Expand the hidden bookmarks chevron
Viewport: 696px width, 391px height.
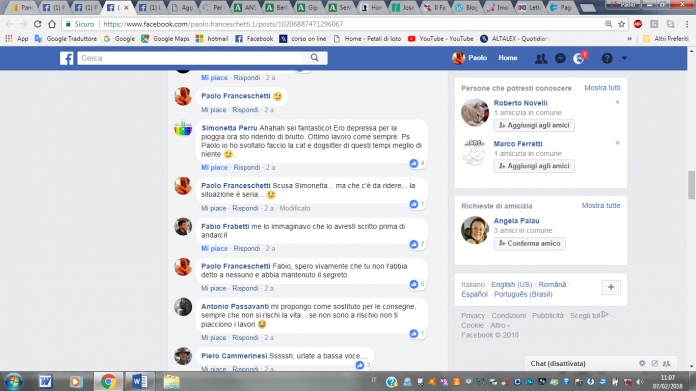(x=629, y=39)
